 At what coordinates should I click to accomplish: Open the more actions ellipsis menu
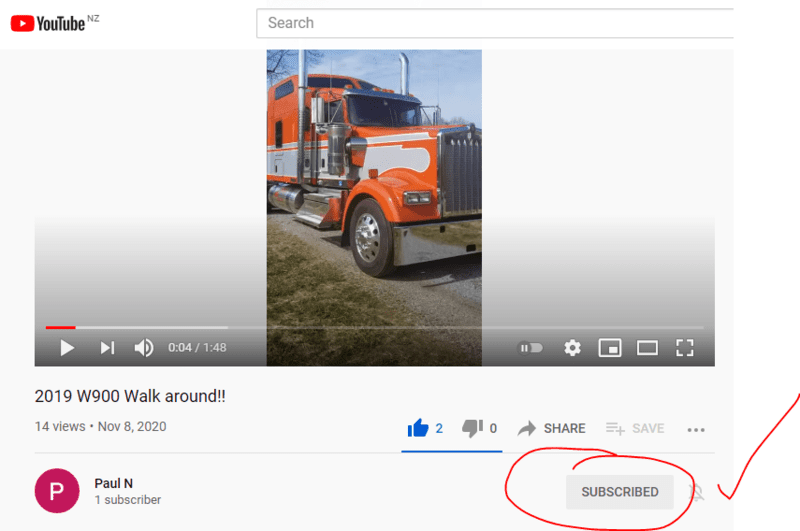[696, 429]
